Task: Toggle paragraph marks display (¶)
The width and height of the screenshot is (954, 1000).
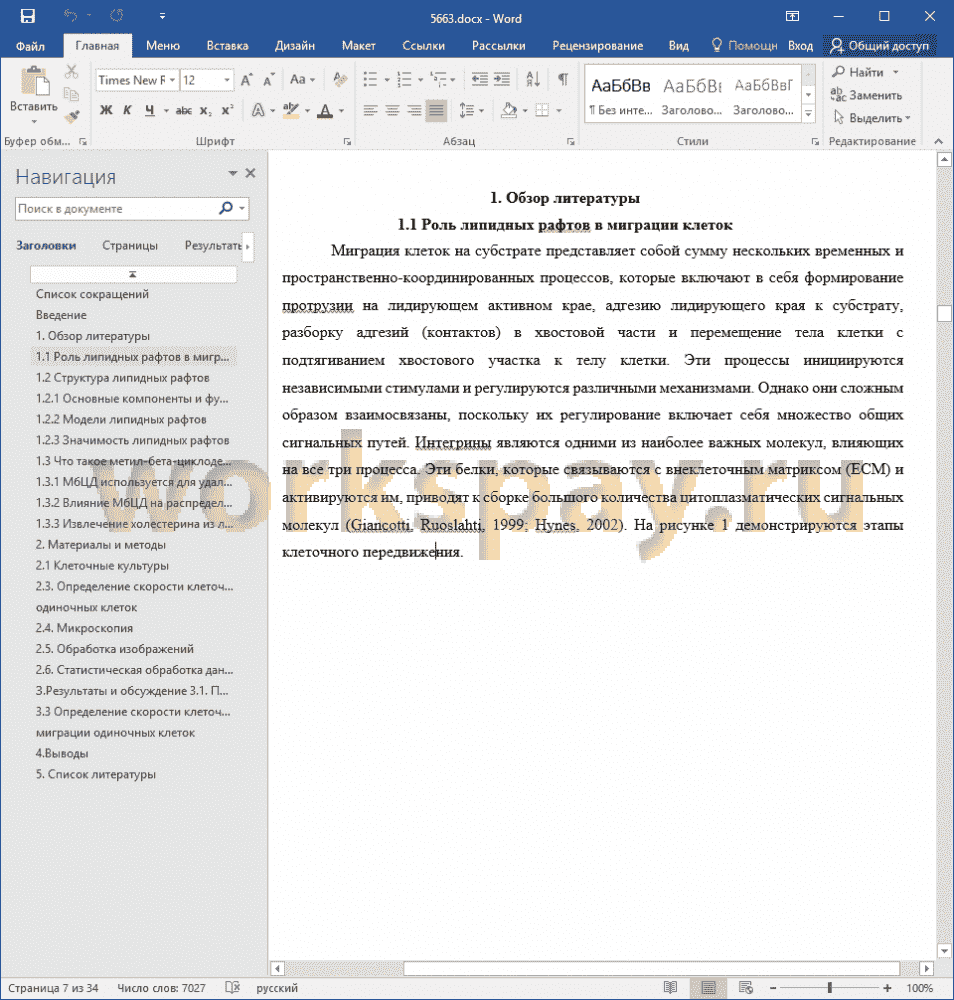Action: pyautogui.click(x=563, y=79)
